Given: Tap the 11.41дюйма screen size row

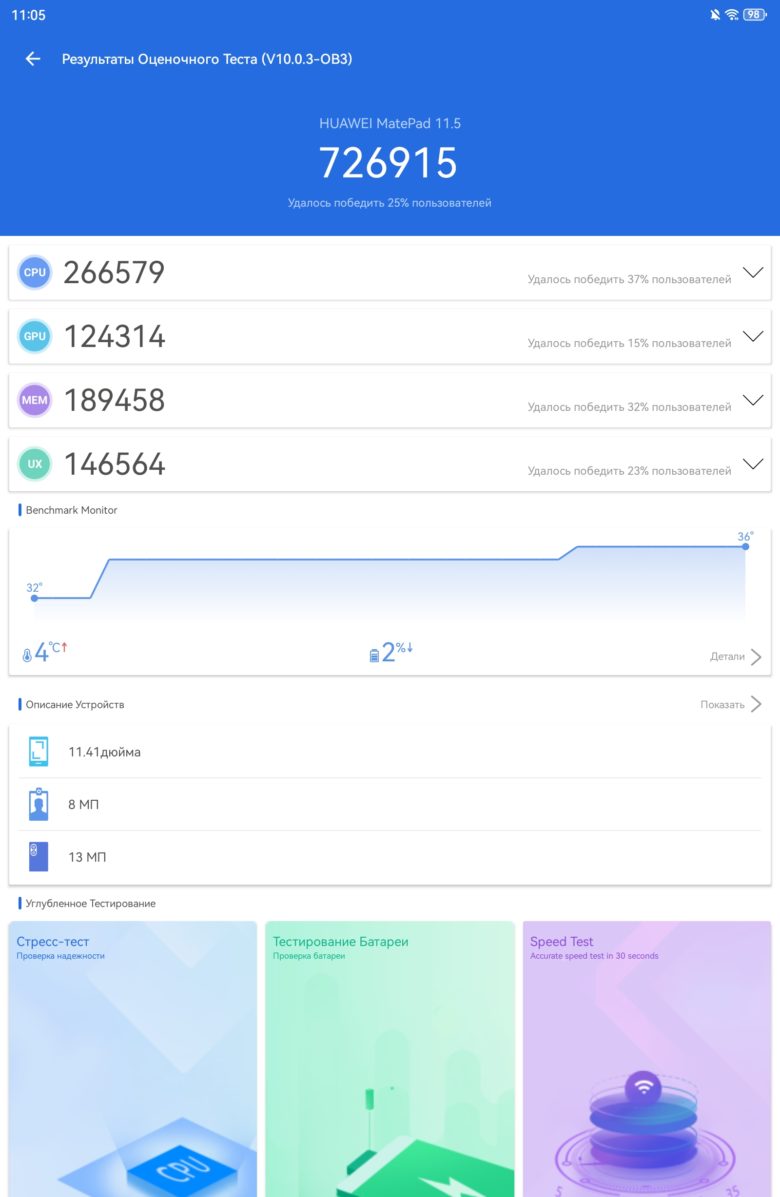Looking at the screenshot, I should tap(390, 752).
